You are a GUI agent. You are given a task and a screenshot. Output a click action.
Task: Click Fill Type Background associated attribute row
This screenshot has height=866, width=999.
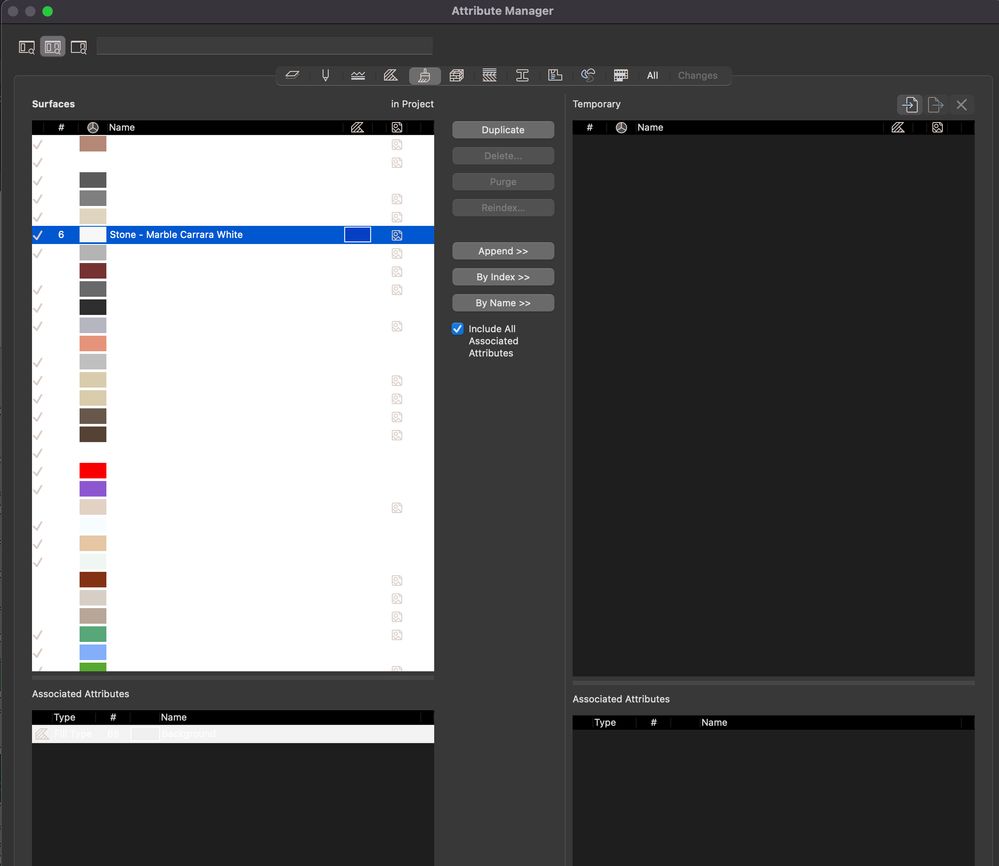coord(233,734)
